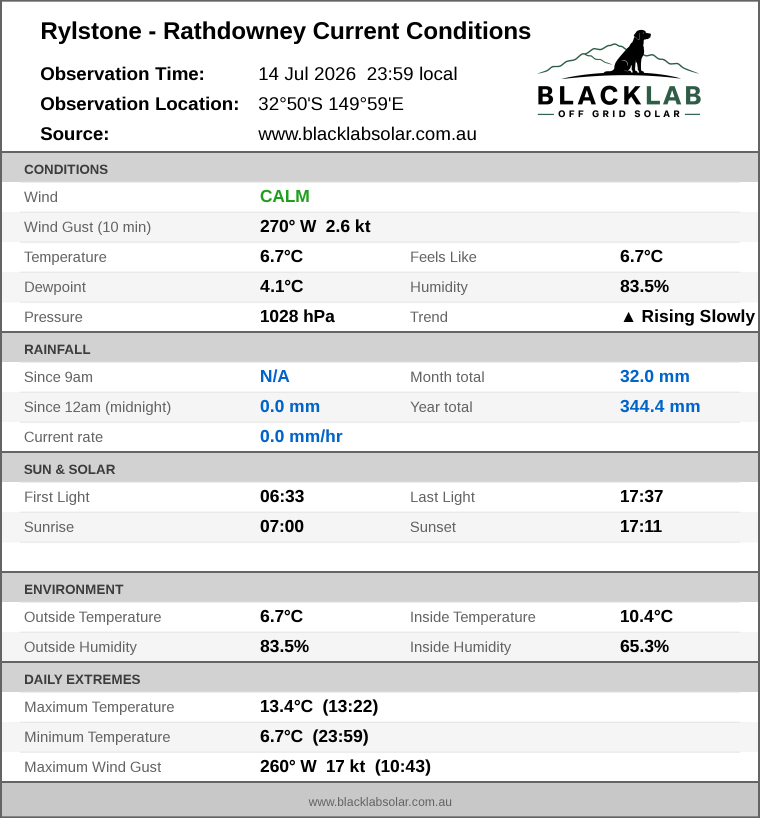Click the Sunrise time 07:00
This screenshot has width=760, height=818.
[x=282, y=526]
